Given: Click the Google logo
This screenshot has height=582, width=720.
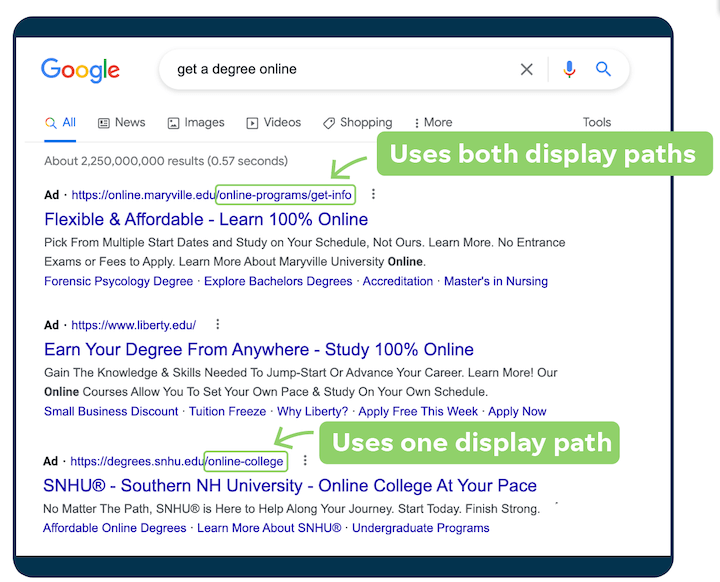Looking at the screenshot, I should (80, 70).
